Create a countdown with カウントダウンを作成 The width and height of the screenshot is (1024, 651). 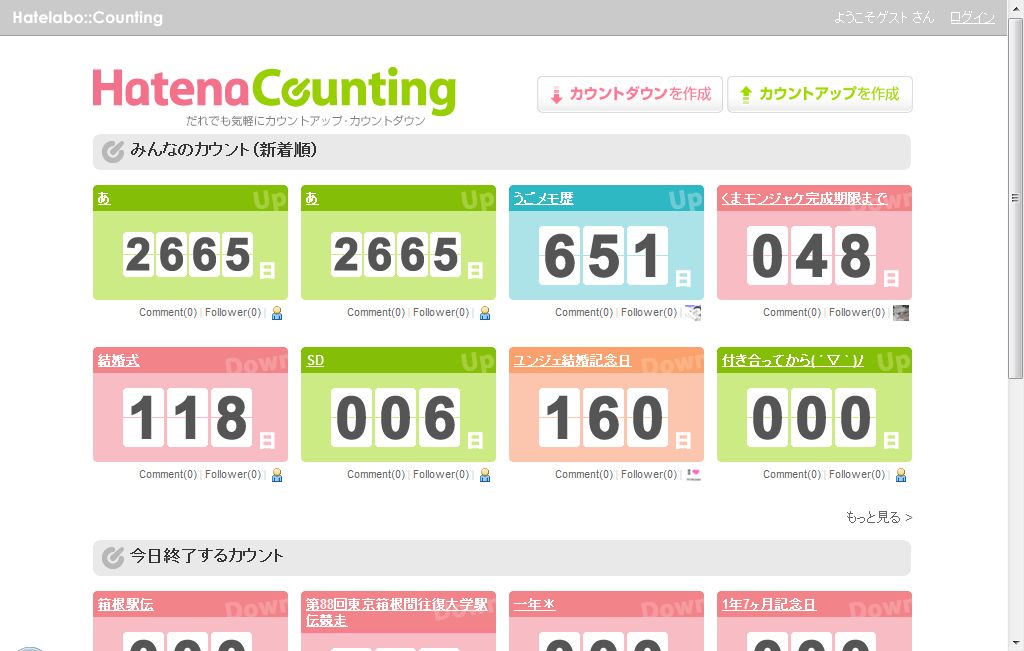coord(630,94)
